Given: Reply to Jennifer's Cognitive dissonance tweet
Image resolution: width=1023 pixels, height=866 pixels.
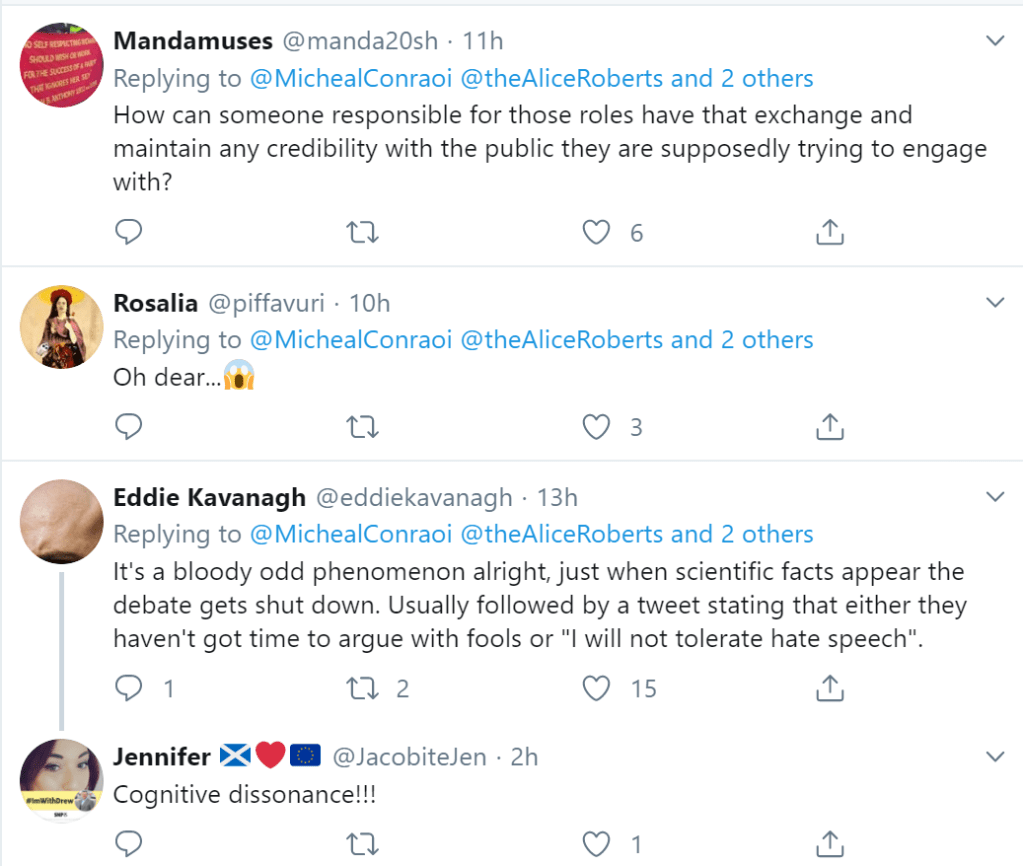Looking at the screenshot, I should [x=129, y=845].
